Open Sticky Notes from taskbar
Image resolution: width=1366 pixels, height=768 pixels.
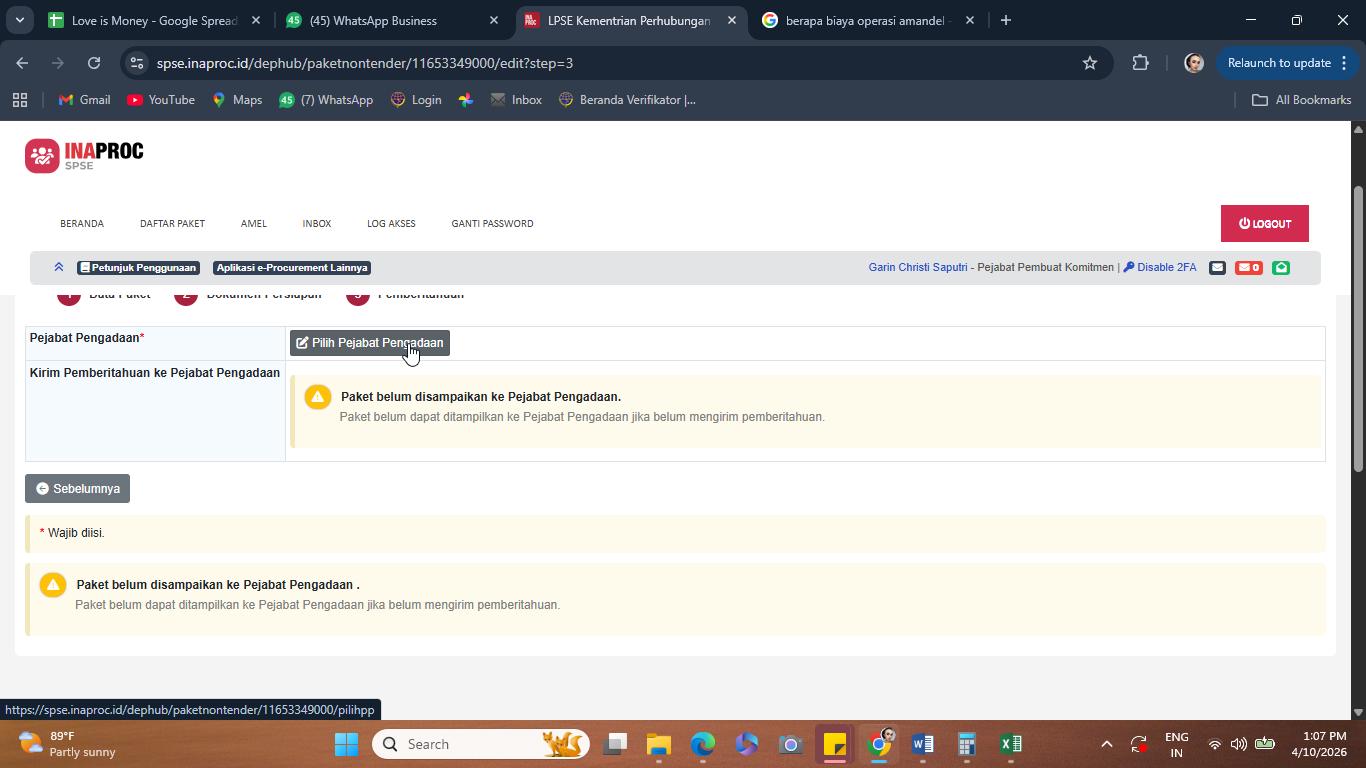point(835,744)
